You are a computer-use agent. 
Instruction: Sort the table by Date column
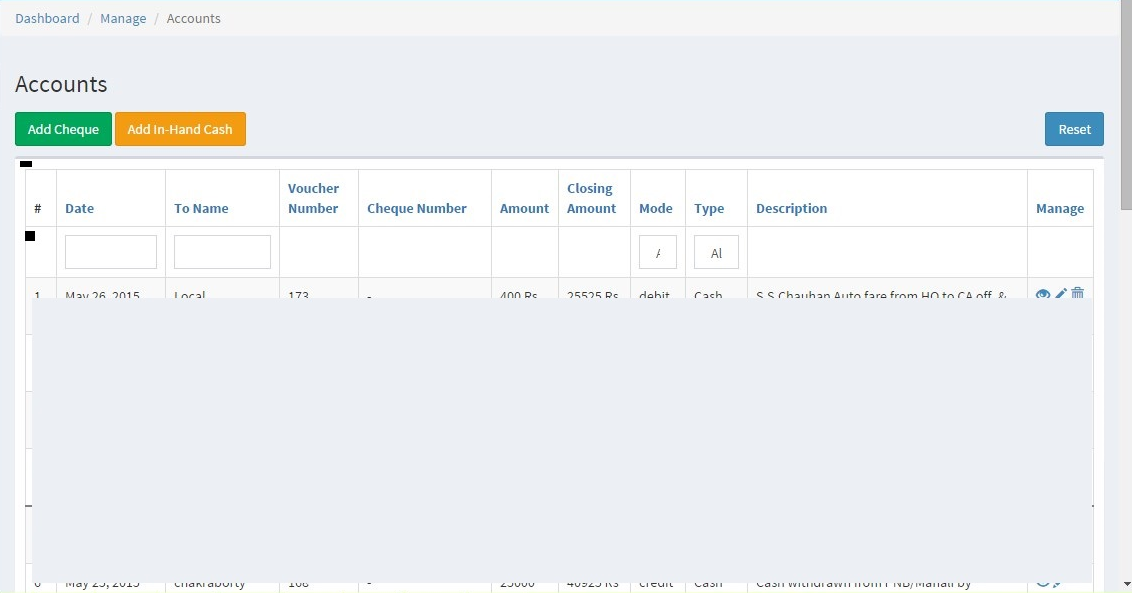coord(79,208)
